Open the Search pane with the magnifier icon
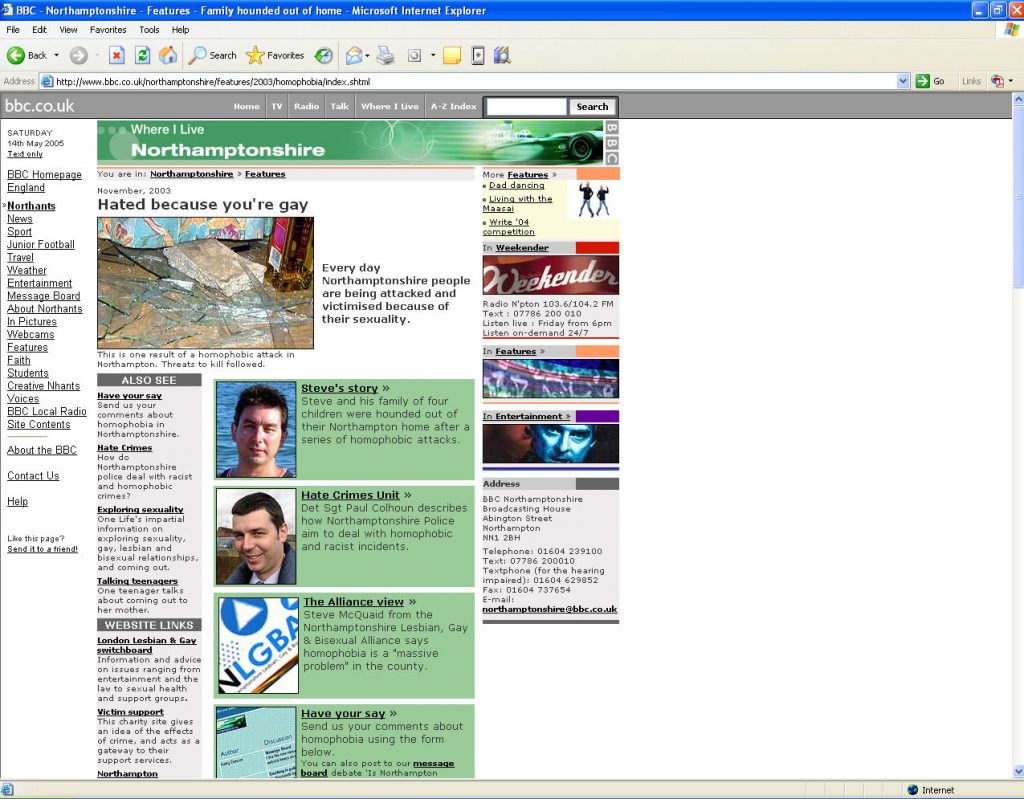Viewport: 1024px width, 799px height. [212, 56]
